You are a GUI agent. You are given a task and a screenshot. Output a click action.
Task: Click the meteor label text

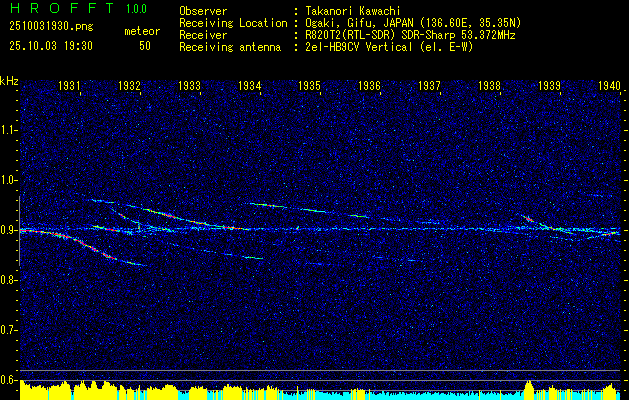(142, 31)
